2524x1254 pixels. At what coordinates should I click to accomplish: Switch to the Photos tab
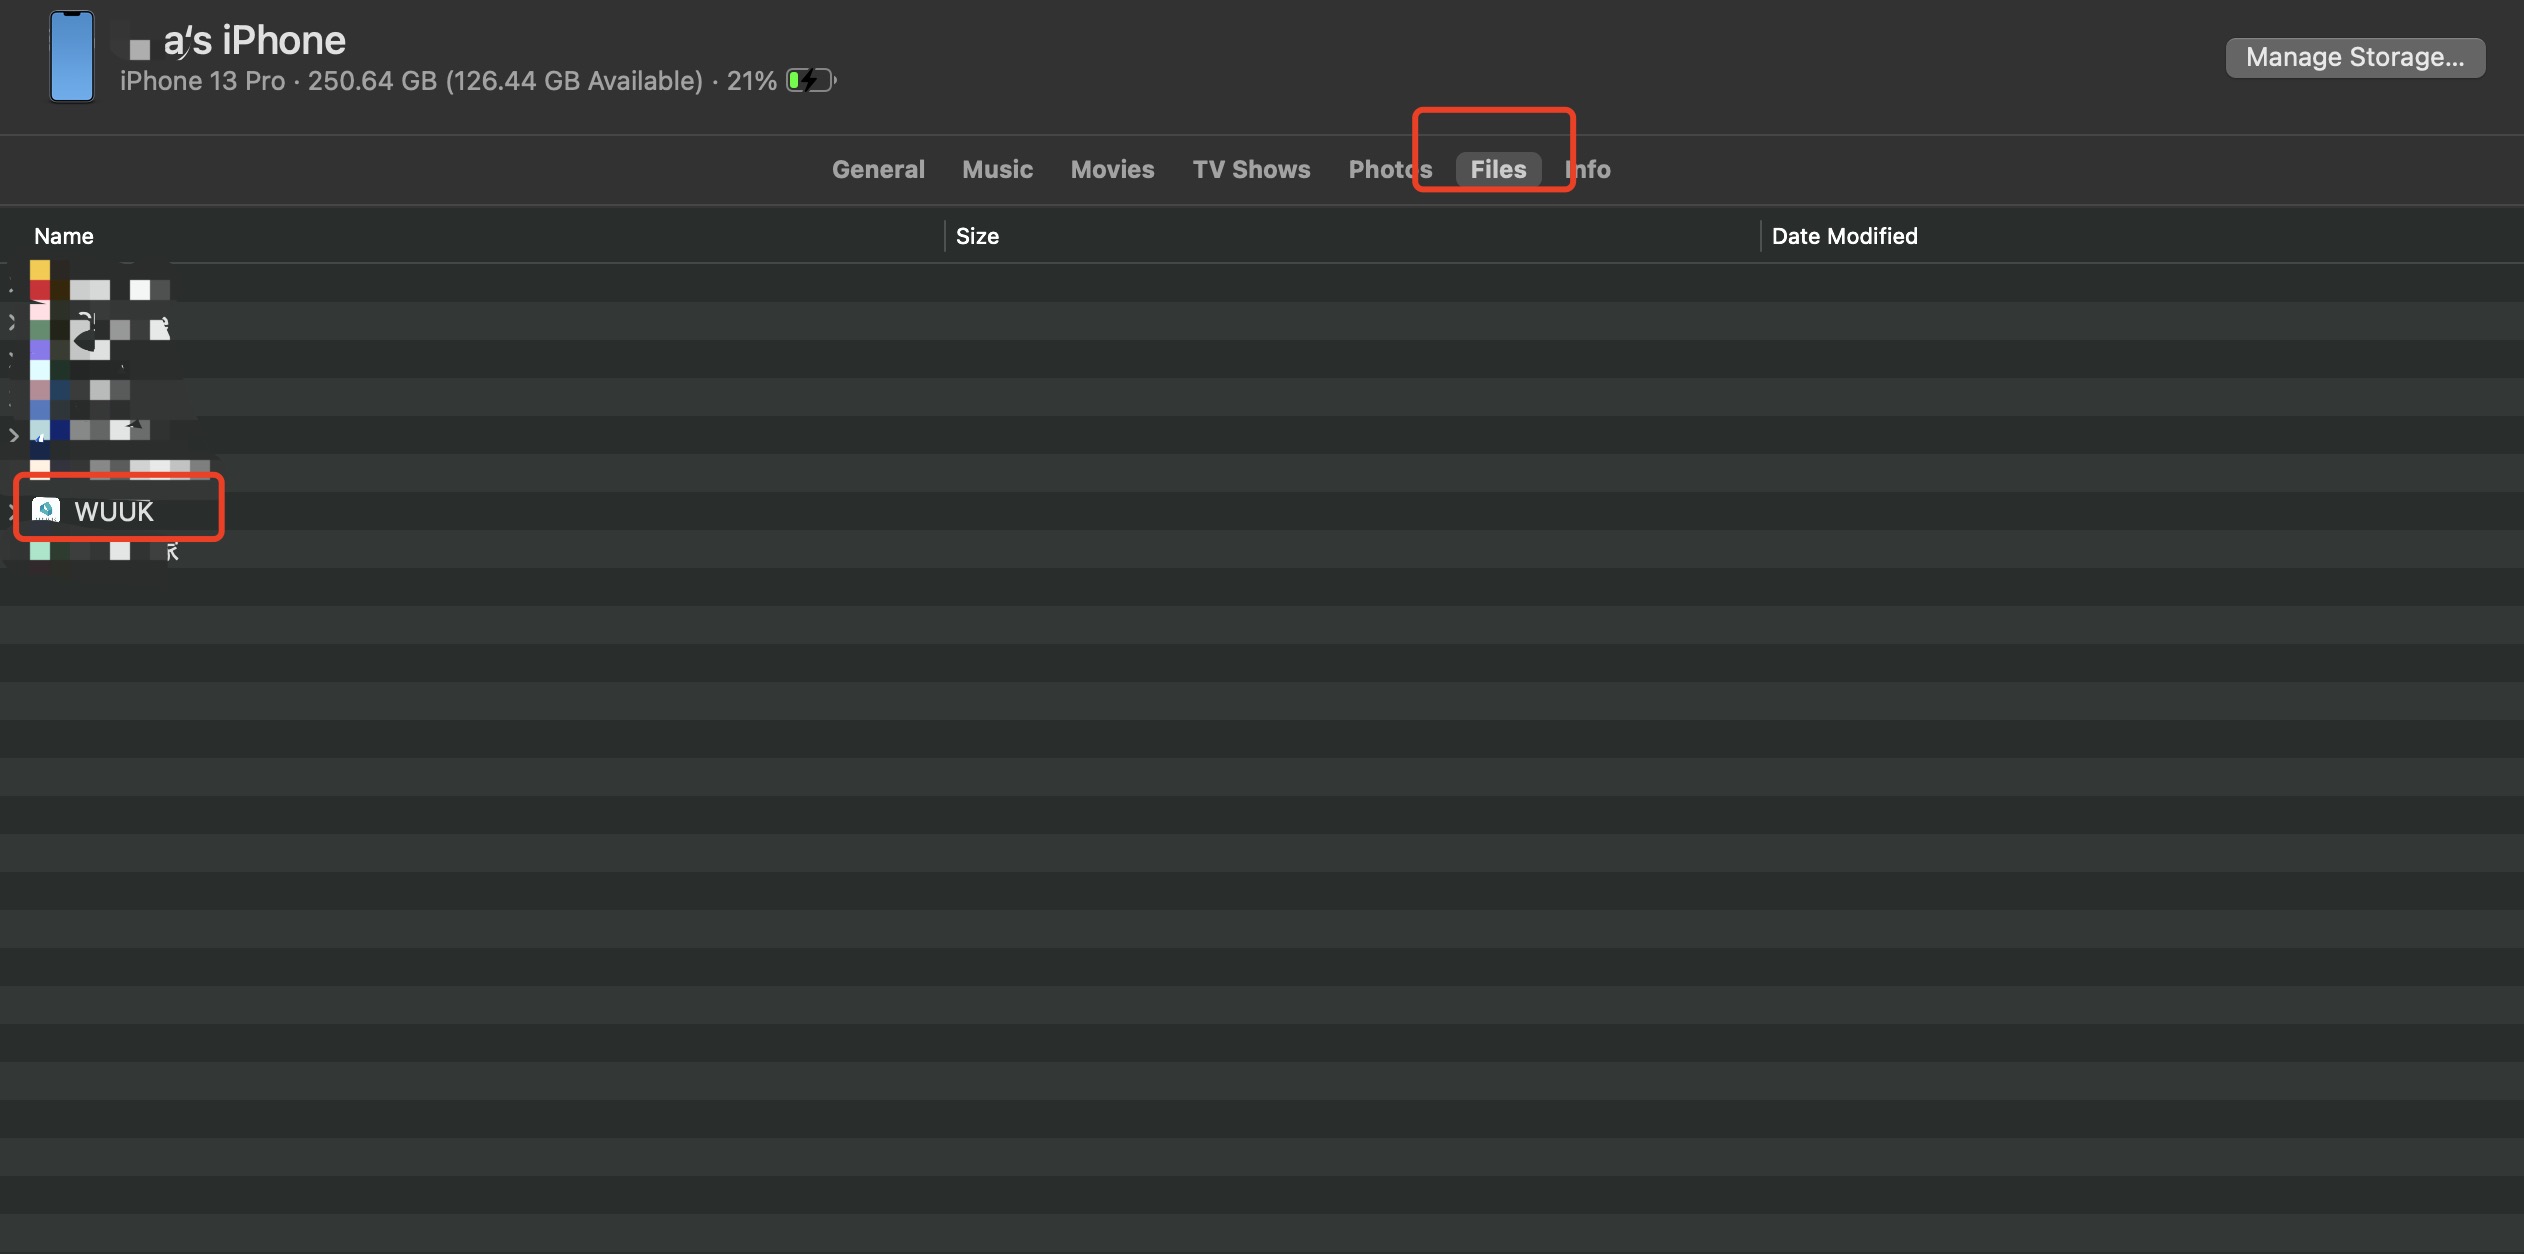(1390, 169)
